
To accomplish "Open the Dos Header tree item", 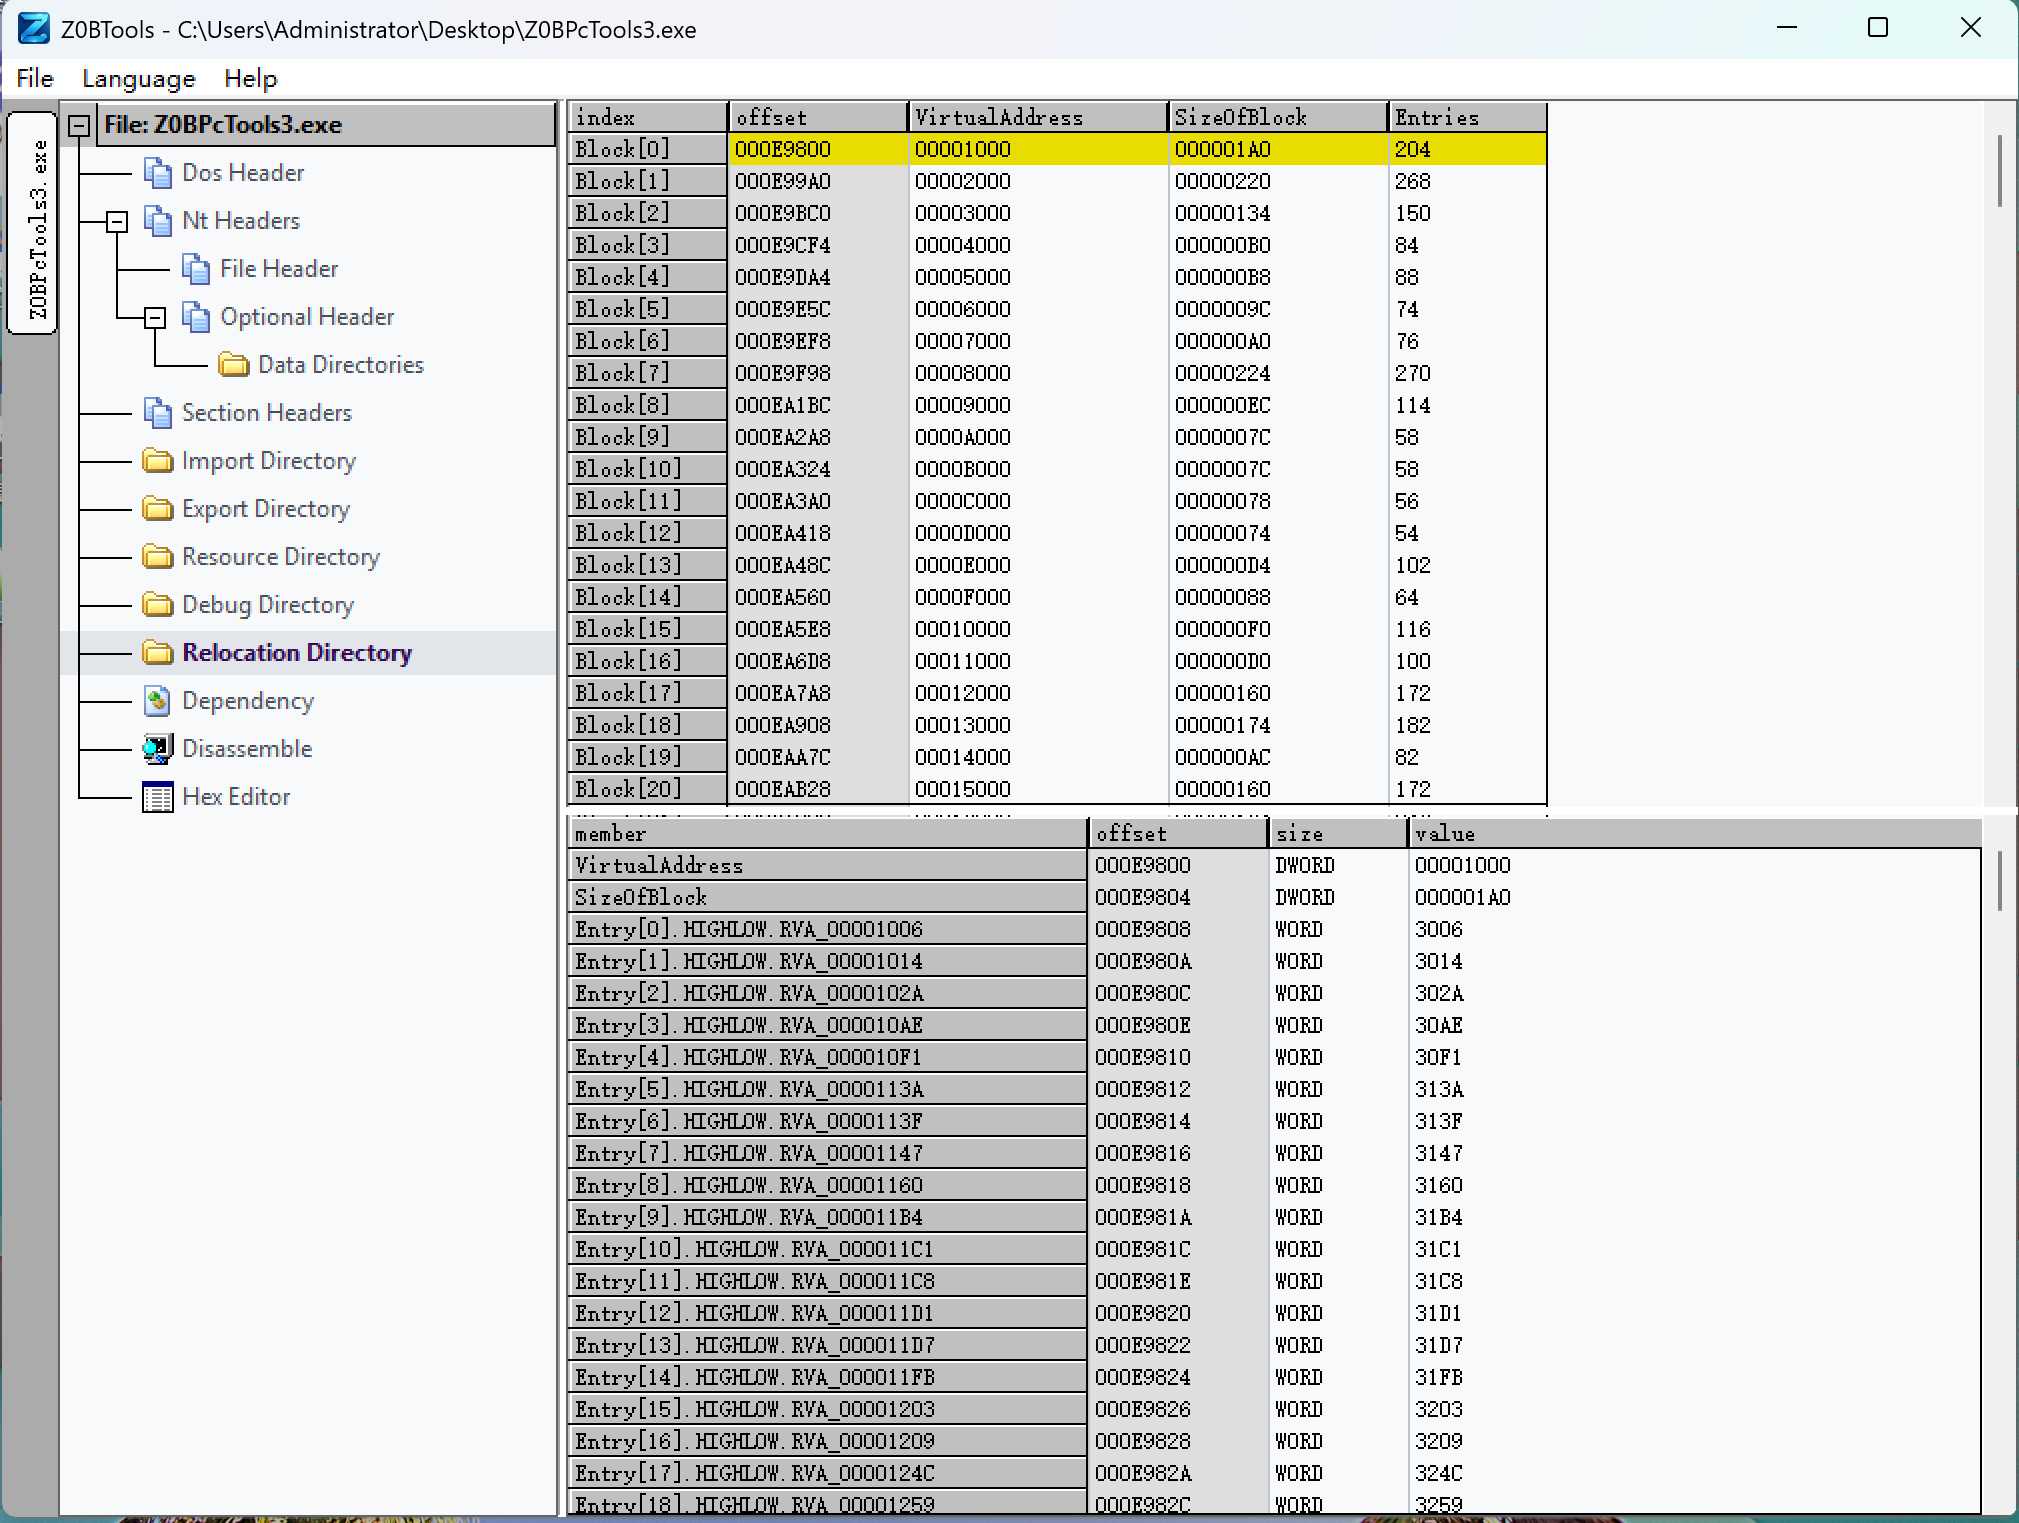I will pos(243,172).
